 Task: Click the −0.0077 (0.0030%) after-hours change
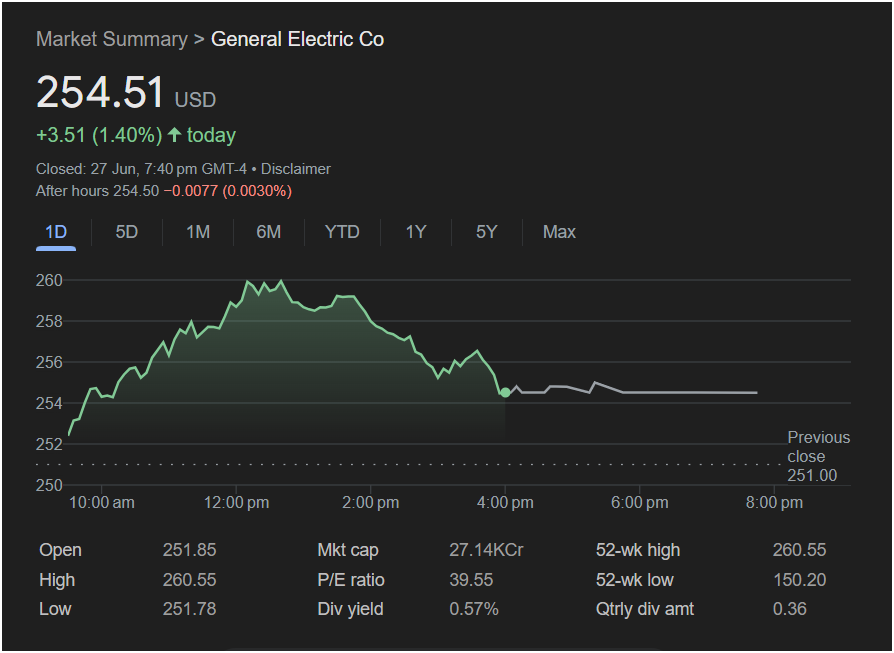(227, 191)
